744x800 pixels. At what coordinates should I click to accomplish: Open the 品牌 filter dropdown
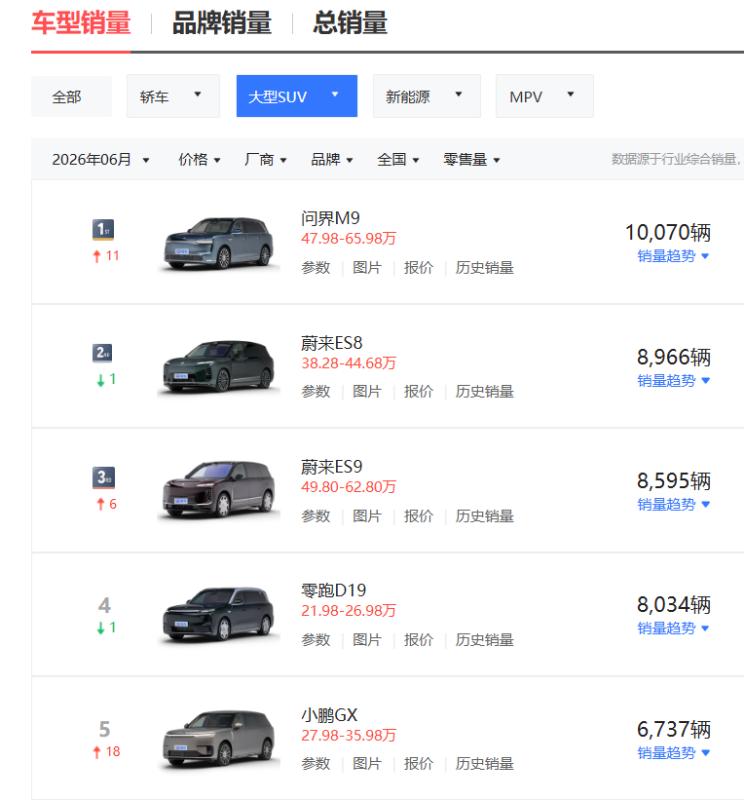coord(332,160)
